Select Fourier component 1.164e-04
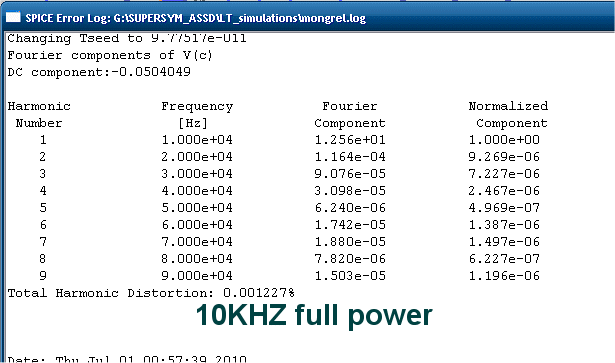 tap(350, 157)
